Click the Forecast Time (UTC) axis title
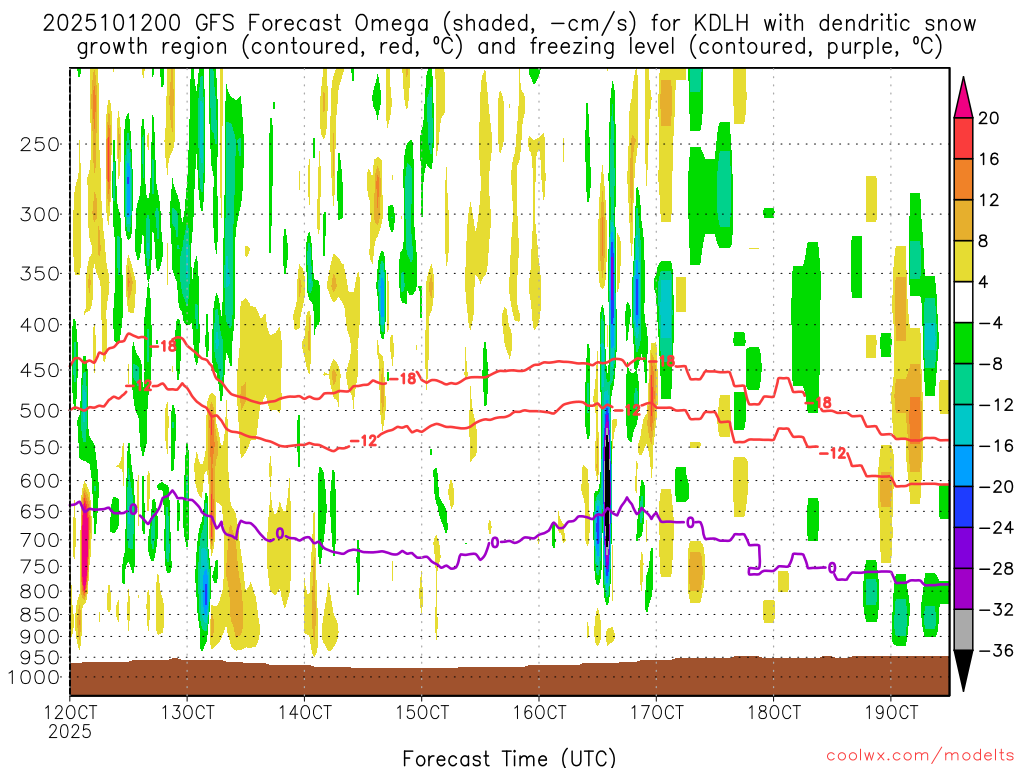Screen dimensions: 1024x768 click(x=509, y=758)
